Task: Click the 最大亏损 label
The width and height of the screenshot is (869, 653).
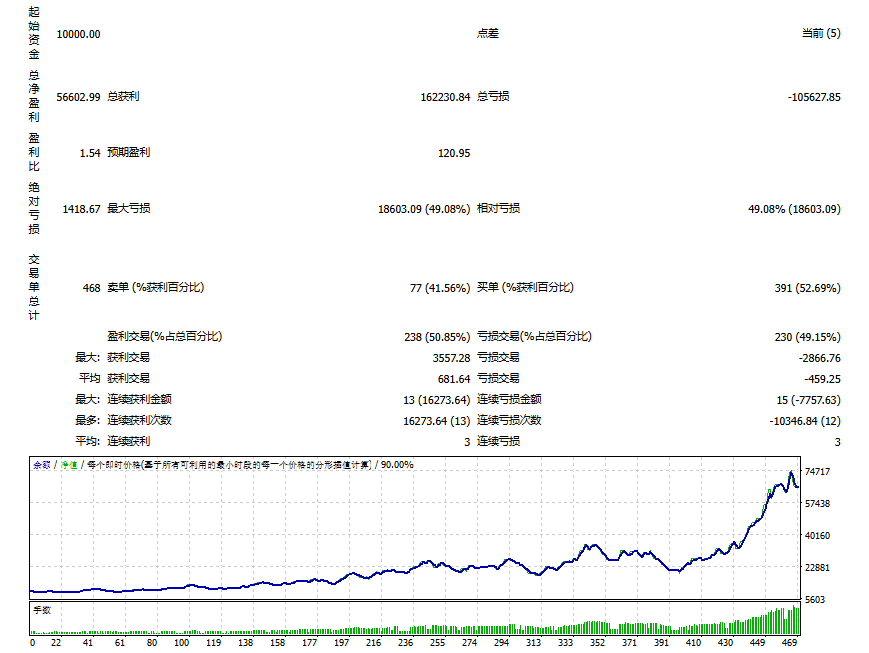Action: point(129,208)
